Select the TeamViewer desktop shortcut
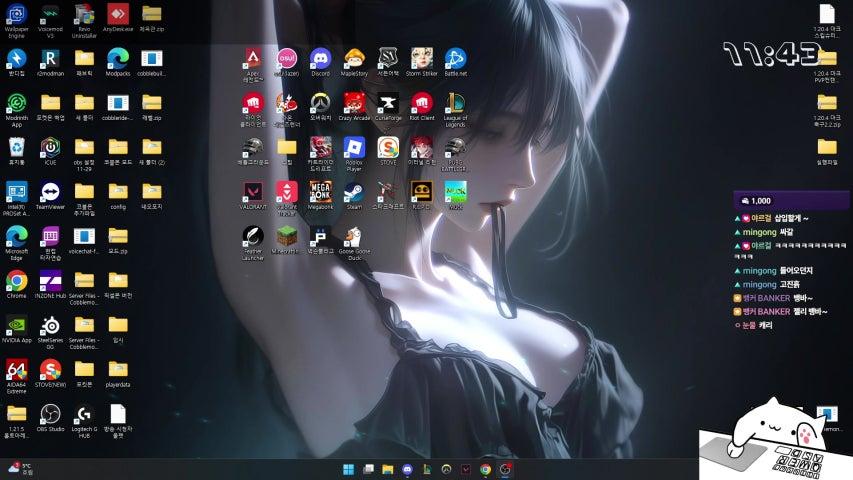 [x=50, y=191]
